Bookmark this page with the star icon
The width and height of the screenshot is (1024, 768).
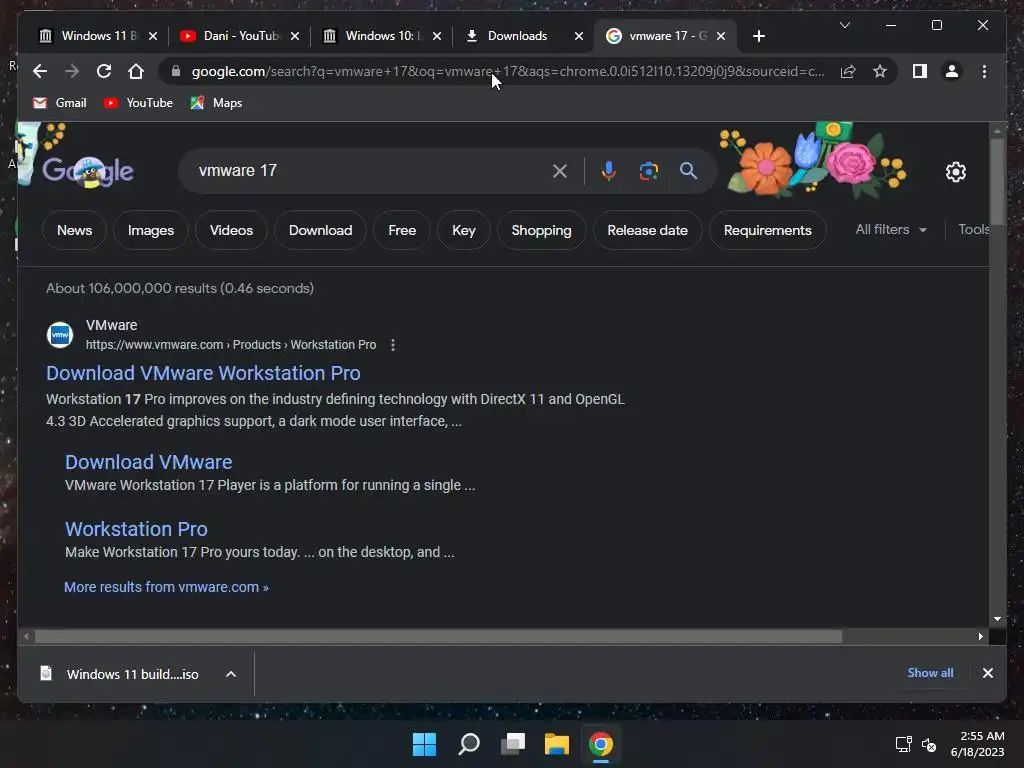click(880, 71)
